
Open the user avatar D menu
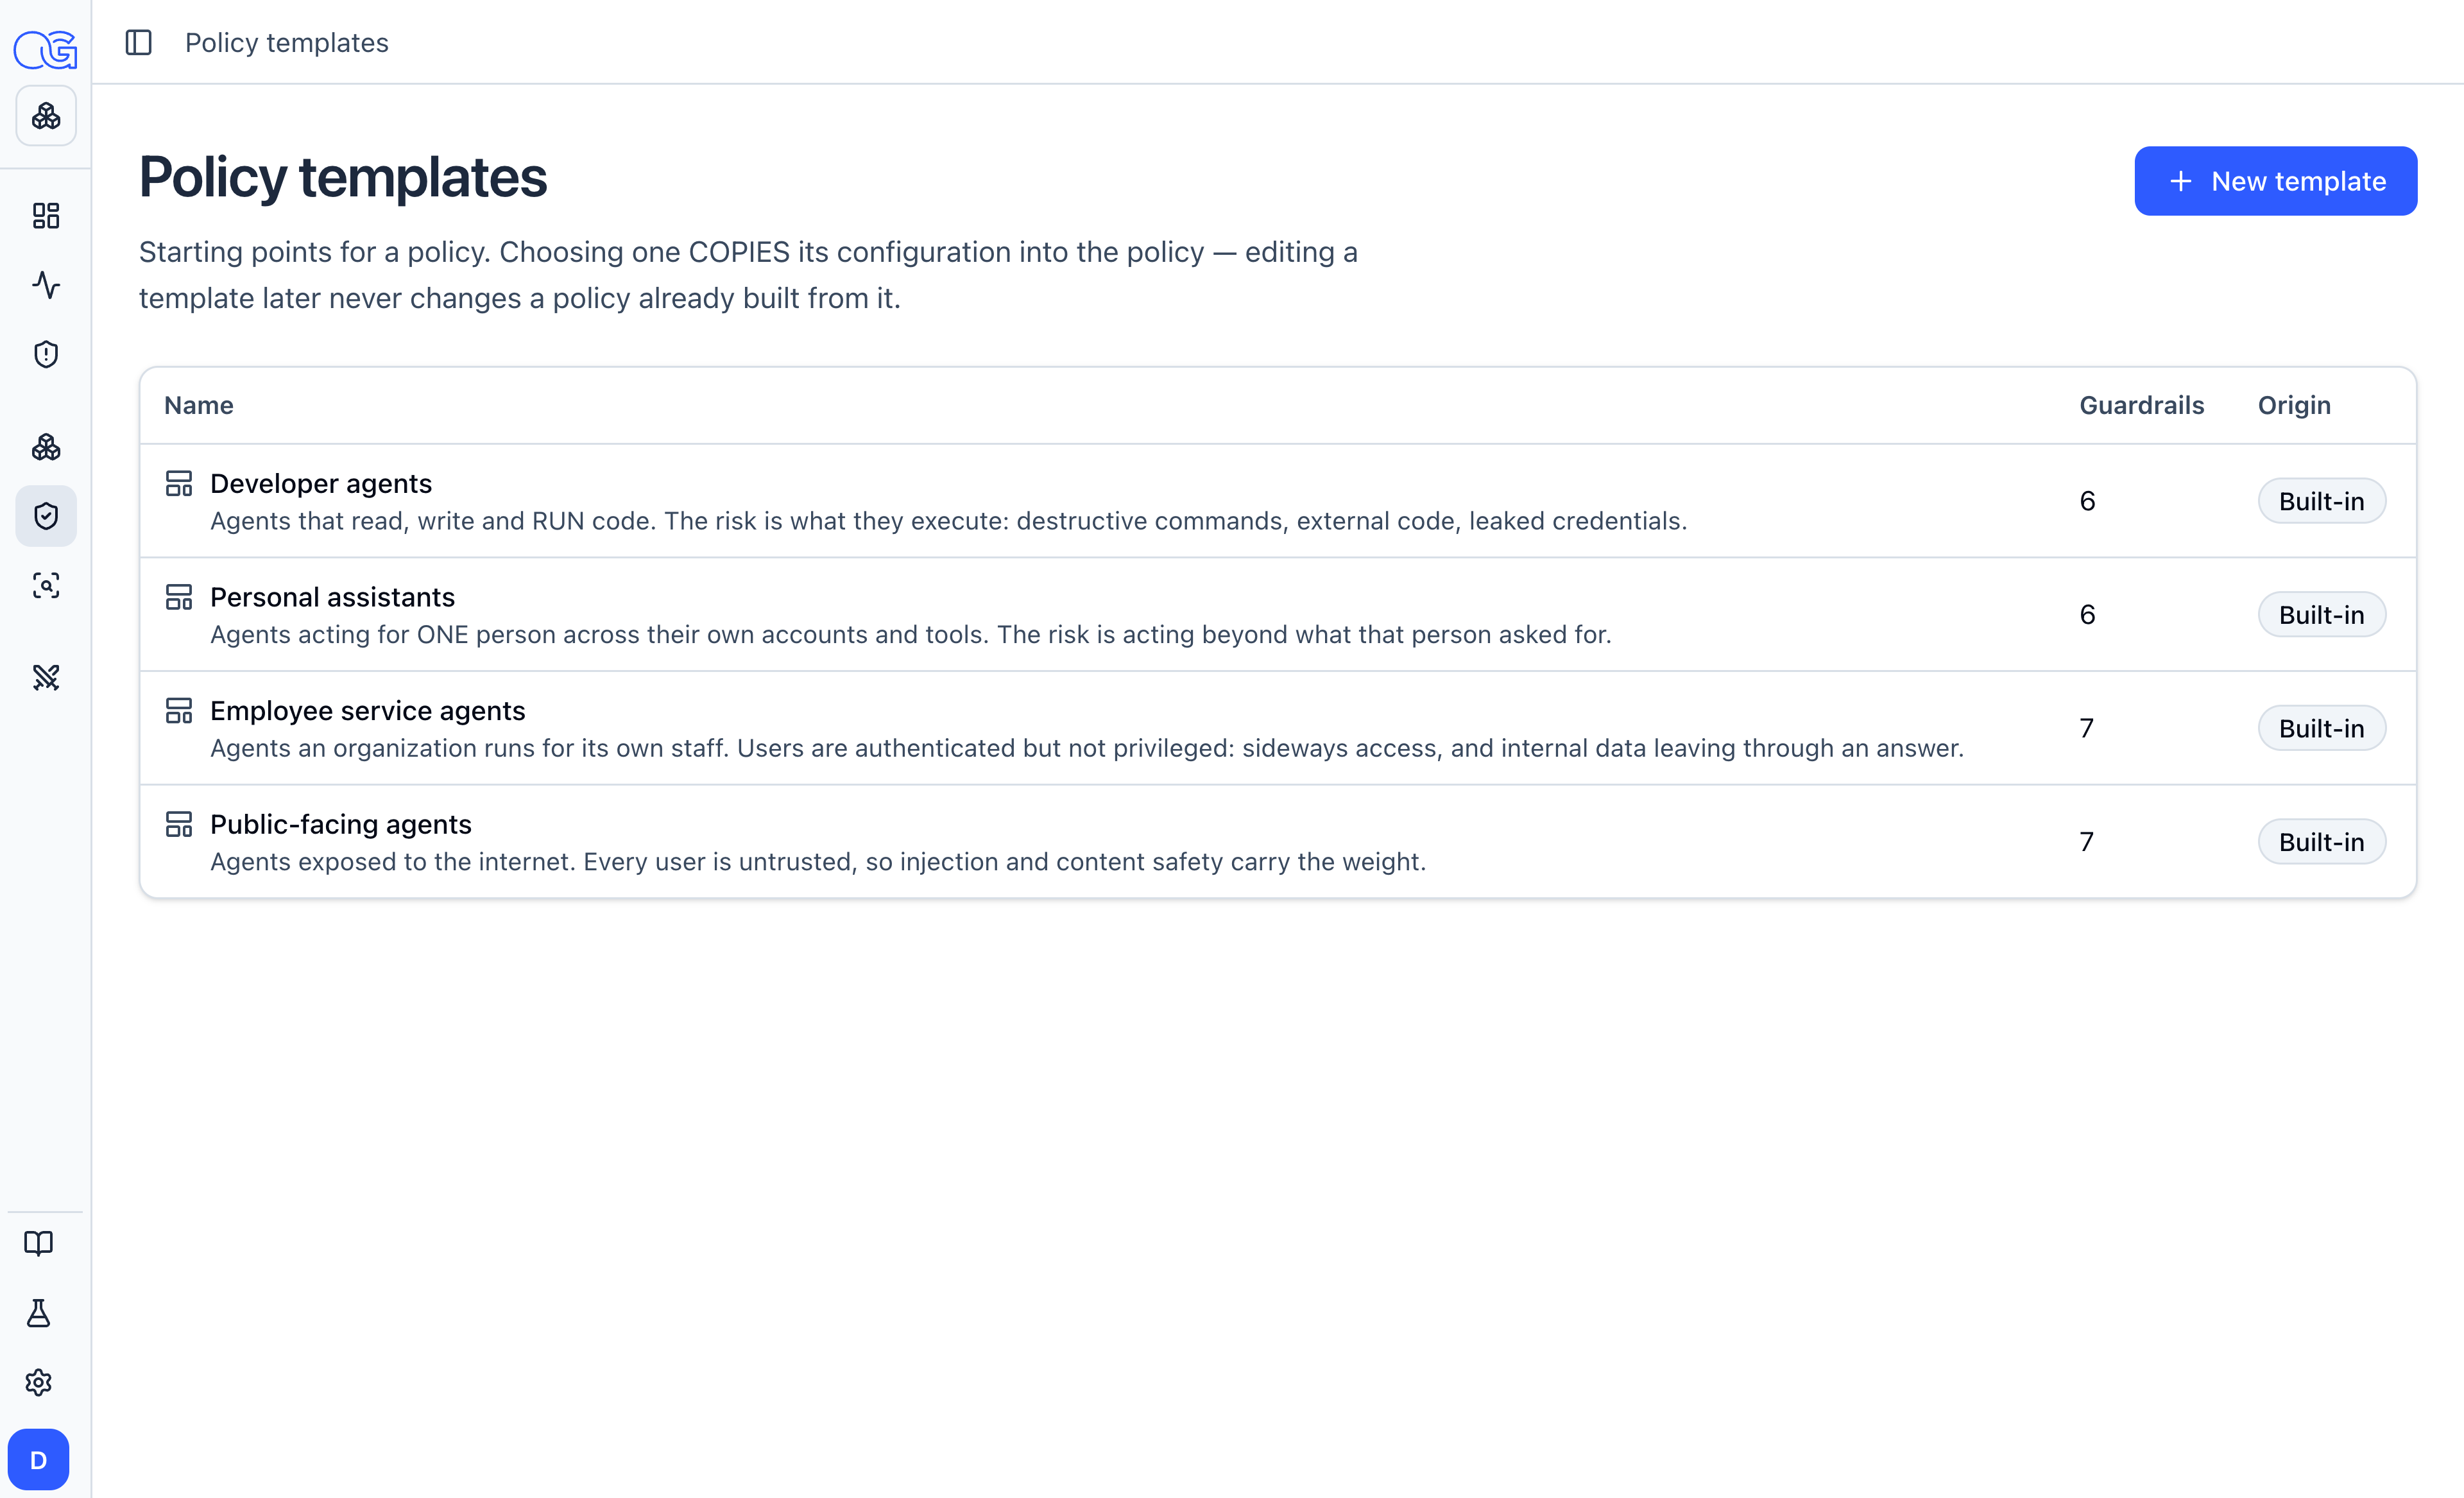[x=38, y=1460]
